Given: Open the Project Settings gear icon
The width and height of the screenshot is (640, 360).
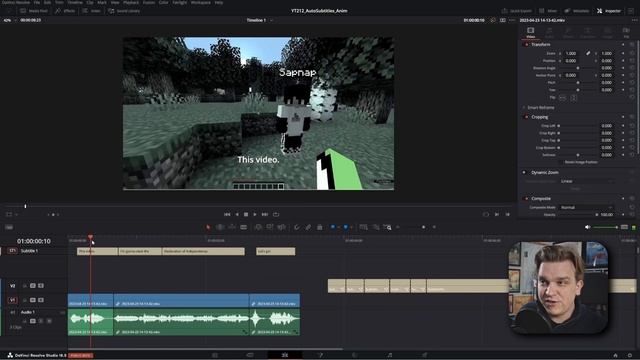Looking at the screenshot, I should click(630, 355).
